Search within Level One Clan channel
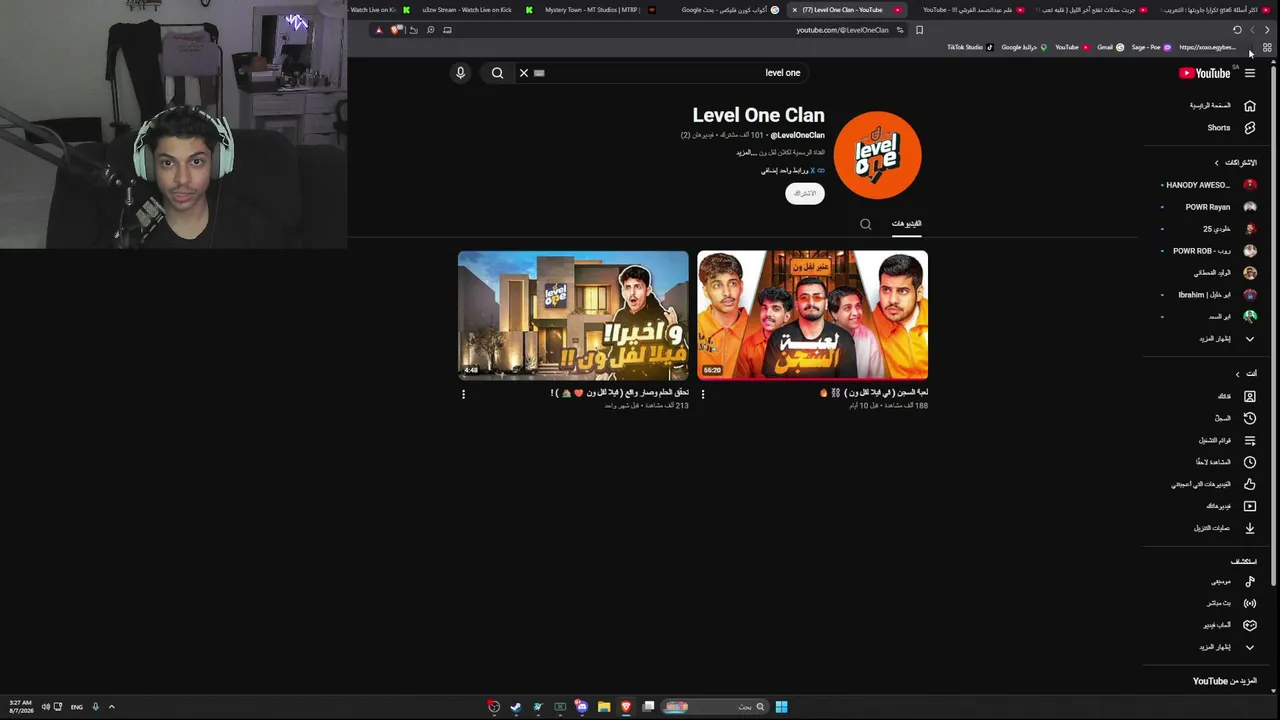This screenshot has width=1280, height=720. pos(866,224)
